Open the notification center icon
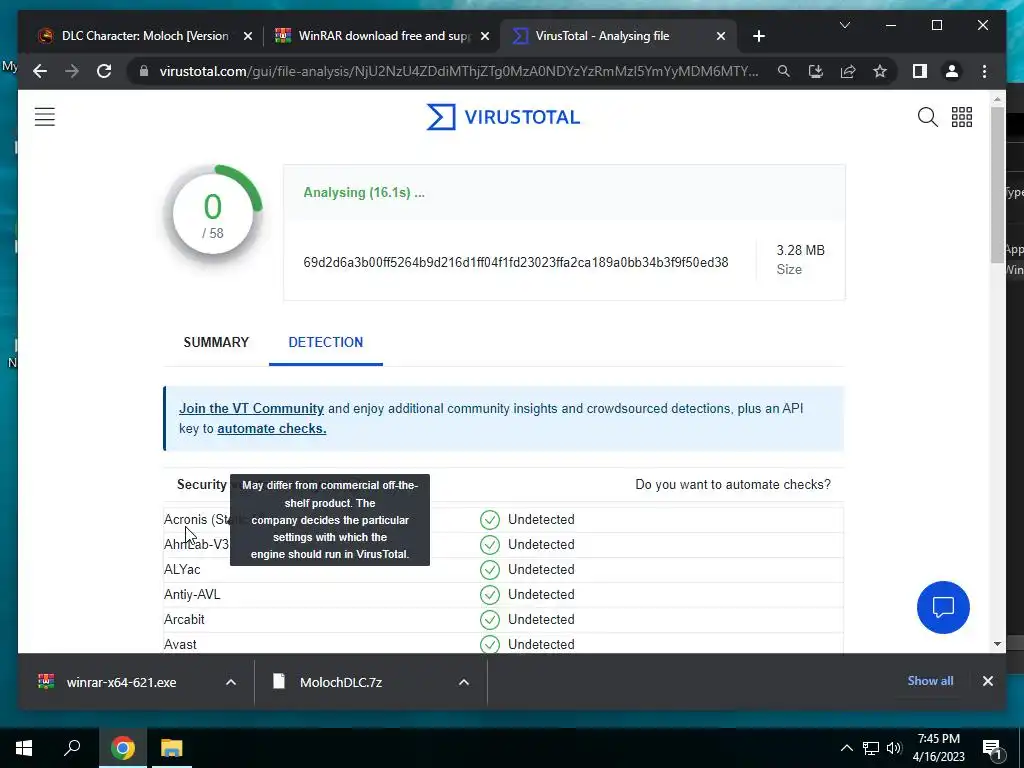Viewport: 1024px width, 768px height. click(x=992, y=748)
